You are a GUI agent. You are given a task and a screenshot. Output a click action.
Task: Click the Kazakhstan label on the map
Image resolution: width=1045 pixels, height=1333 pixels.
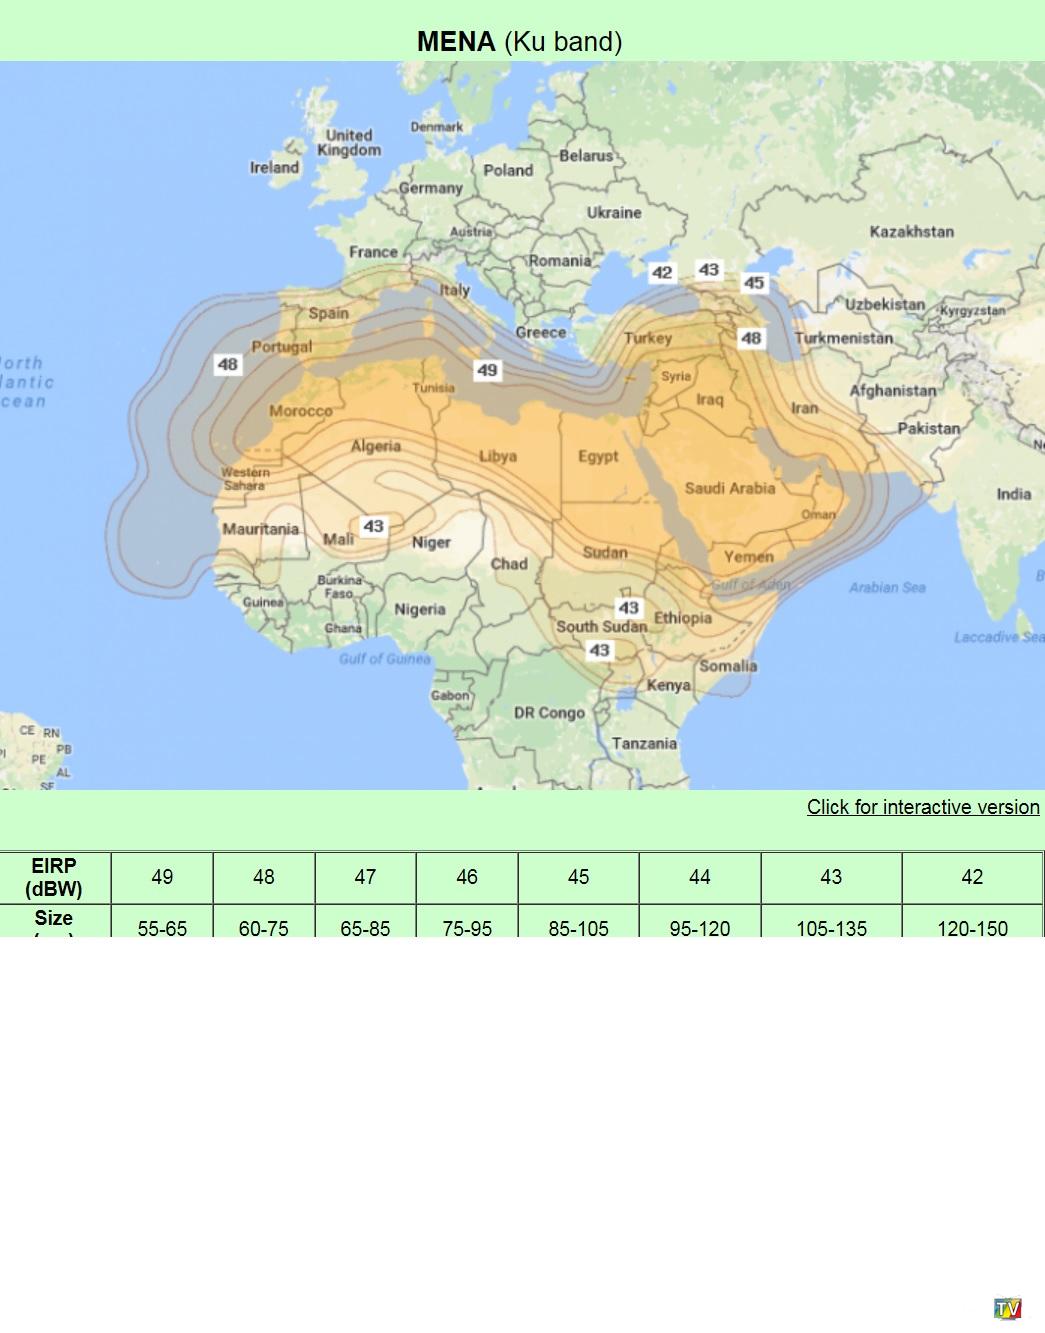(x=911, y=232)
